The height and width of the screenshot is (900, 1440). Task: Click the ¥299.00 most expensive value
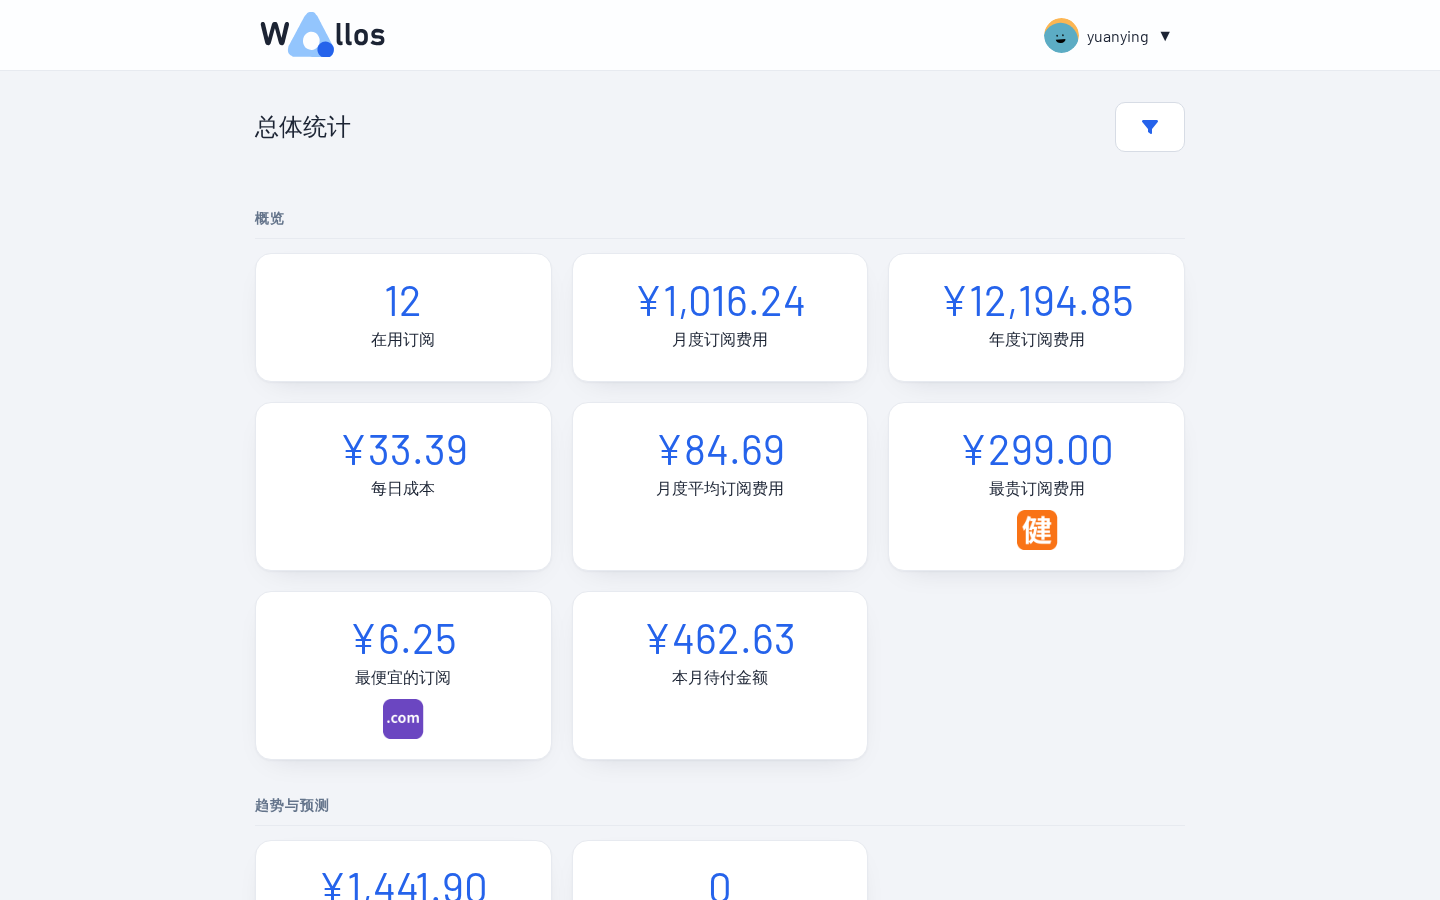click(x=1037, y=450)
